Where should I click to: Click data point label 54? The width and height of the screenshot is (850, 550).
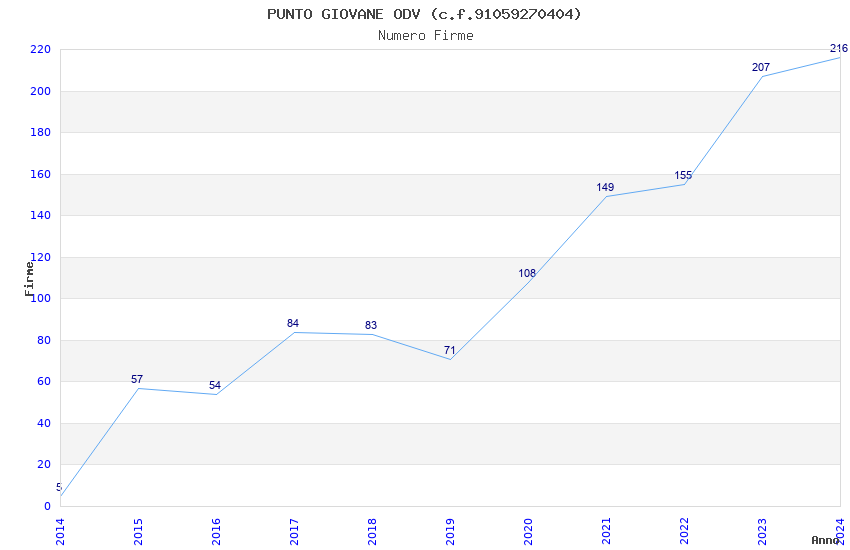[215, 385]
